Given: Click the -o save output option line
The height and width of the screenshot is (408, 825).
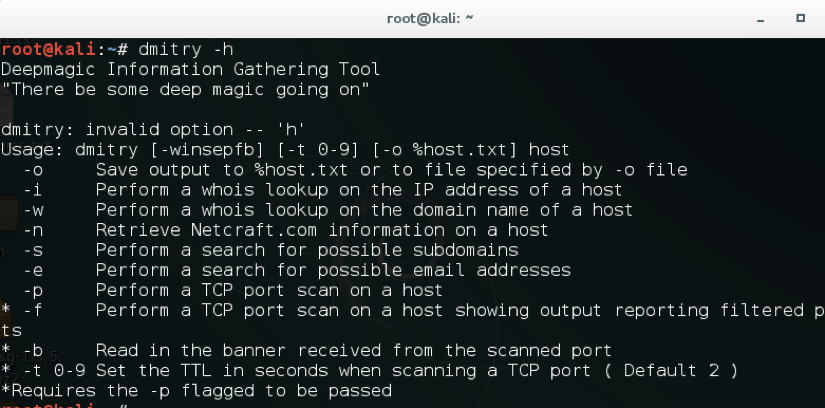Looking at the screenshot, I should click(355, 170).
